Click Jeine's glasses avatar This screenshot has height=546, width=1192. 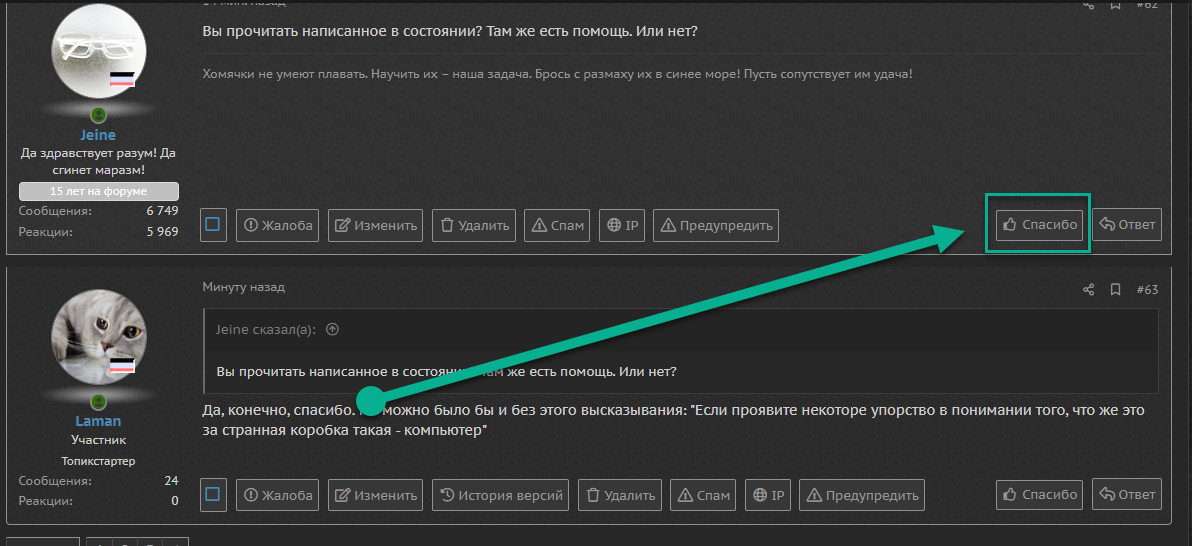click(x=98, y=50)
